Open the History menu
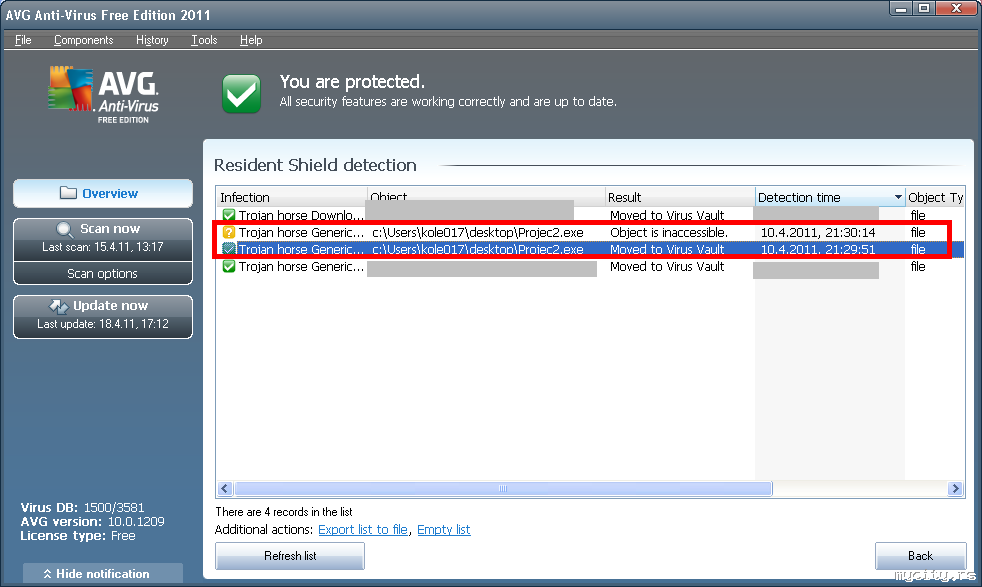This screenshot has height=587, width=982. click(x=152, y=40)
